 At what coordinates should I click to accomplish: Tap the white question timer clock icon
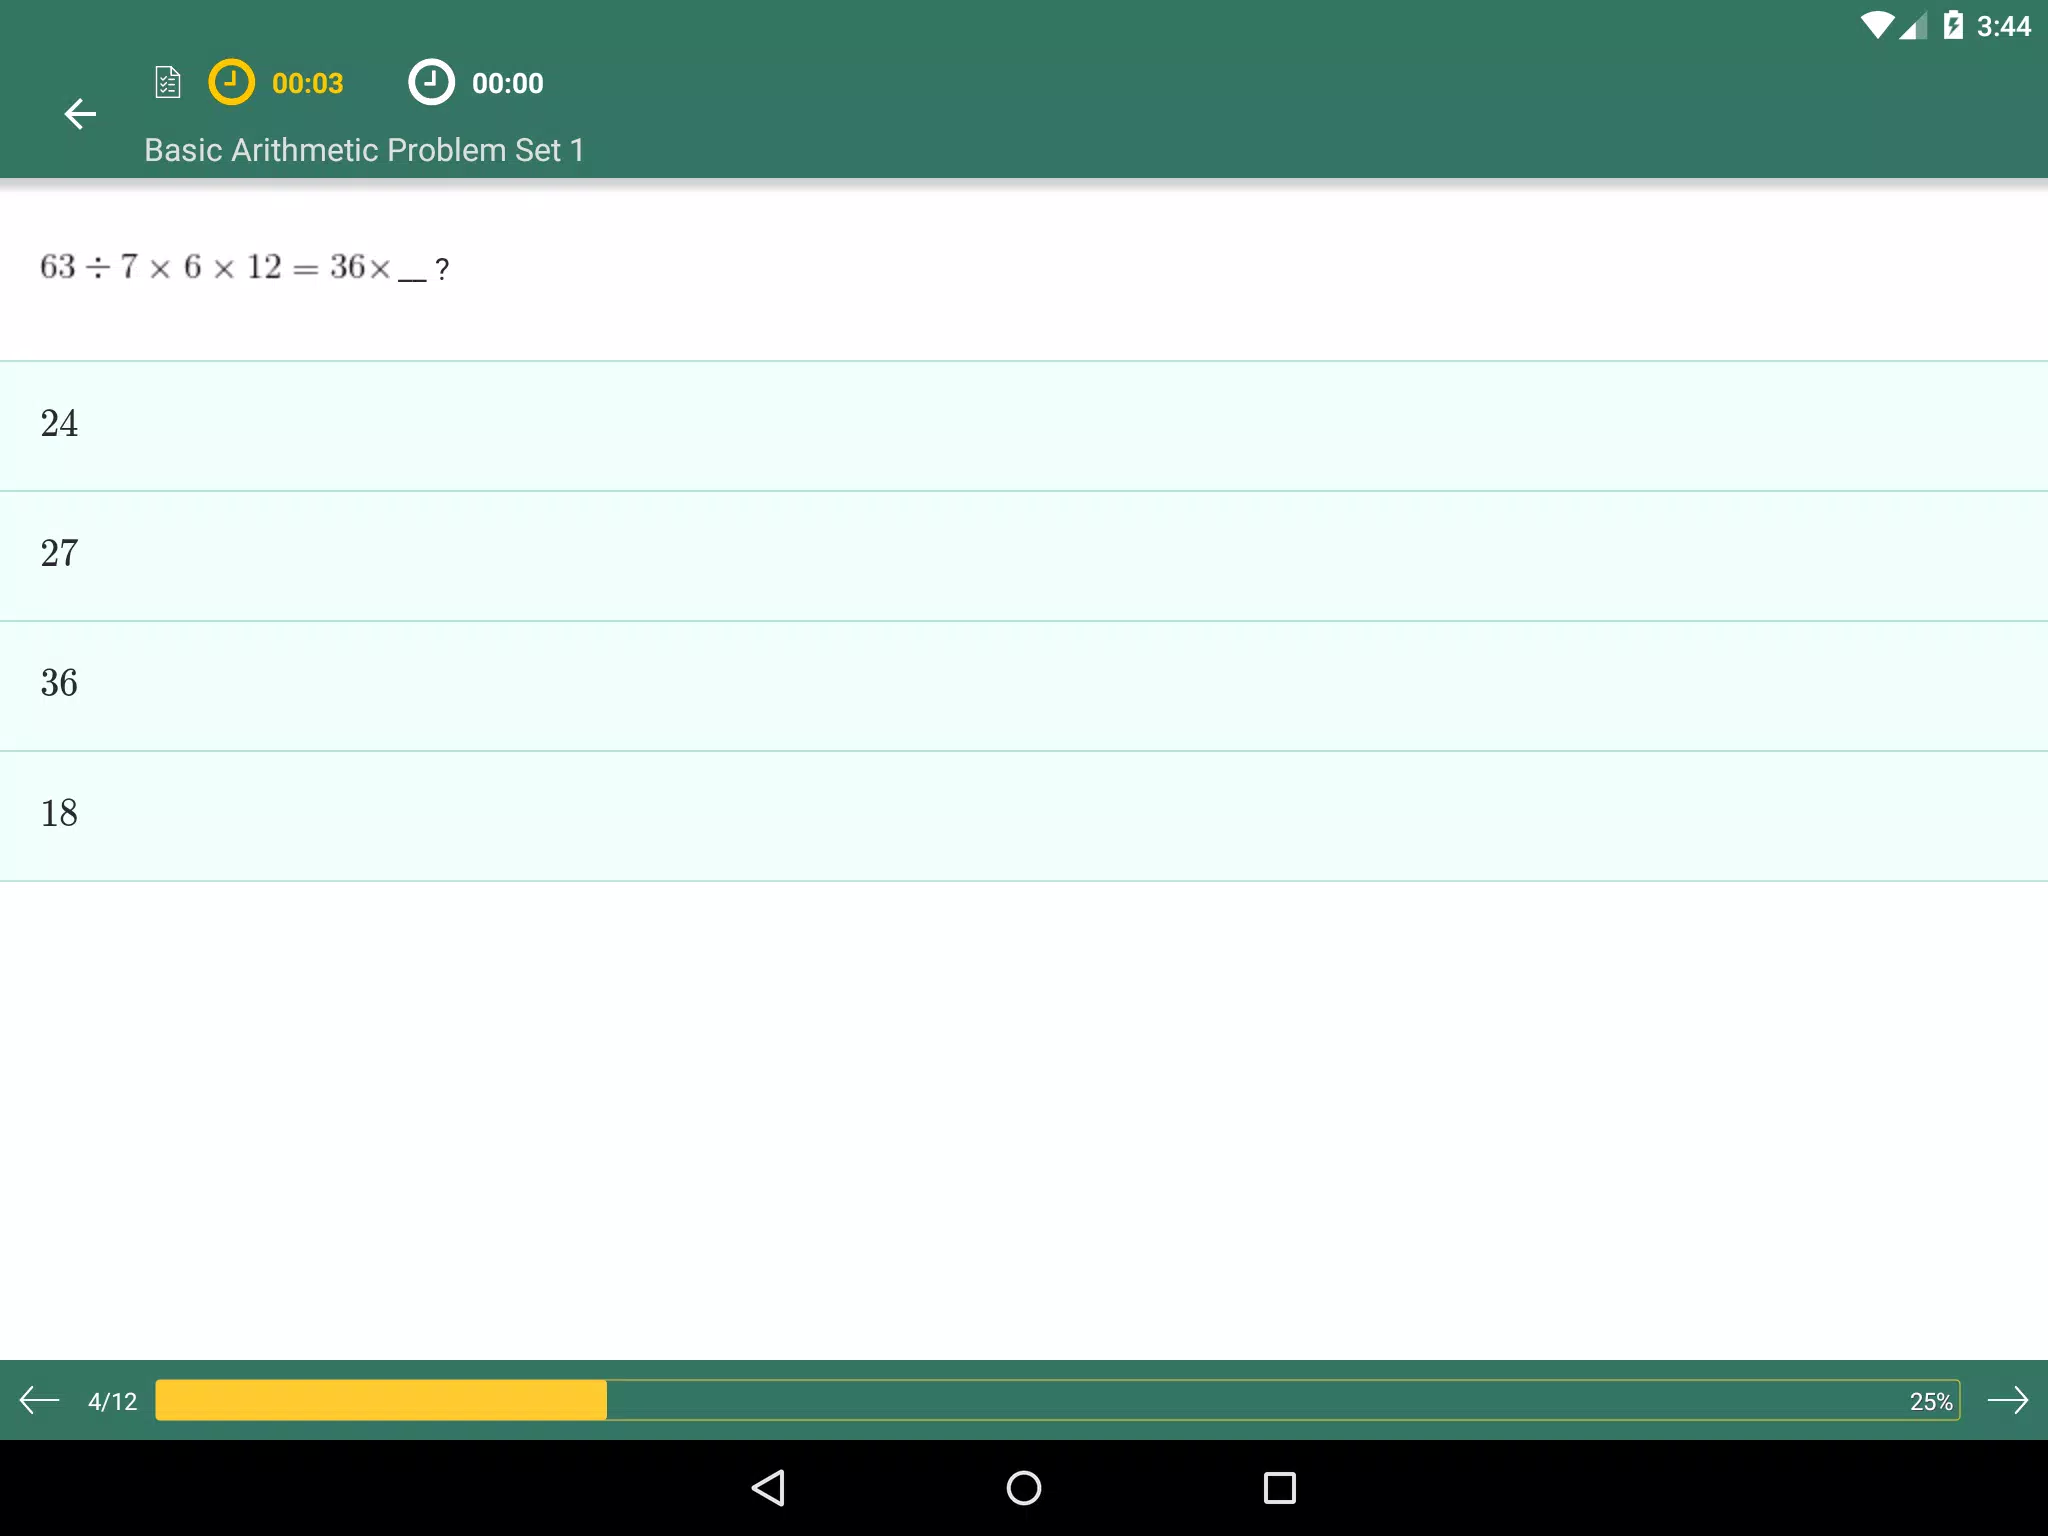click(x=431, y=82)
